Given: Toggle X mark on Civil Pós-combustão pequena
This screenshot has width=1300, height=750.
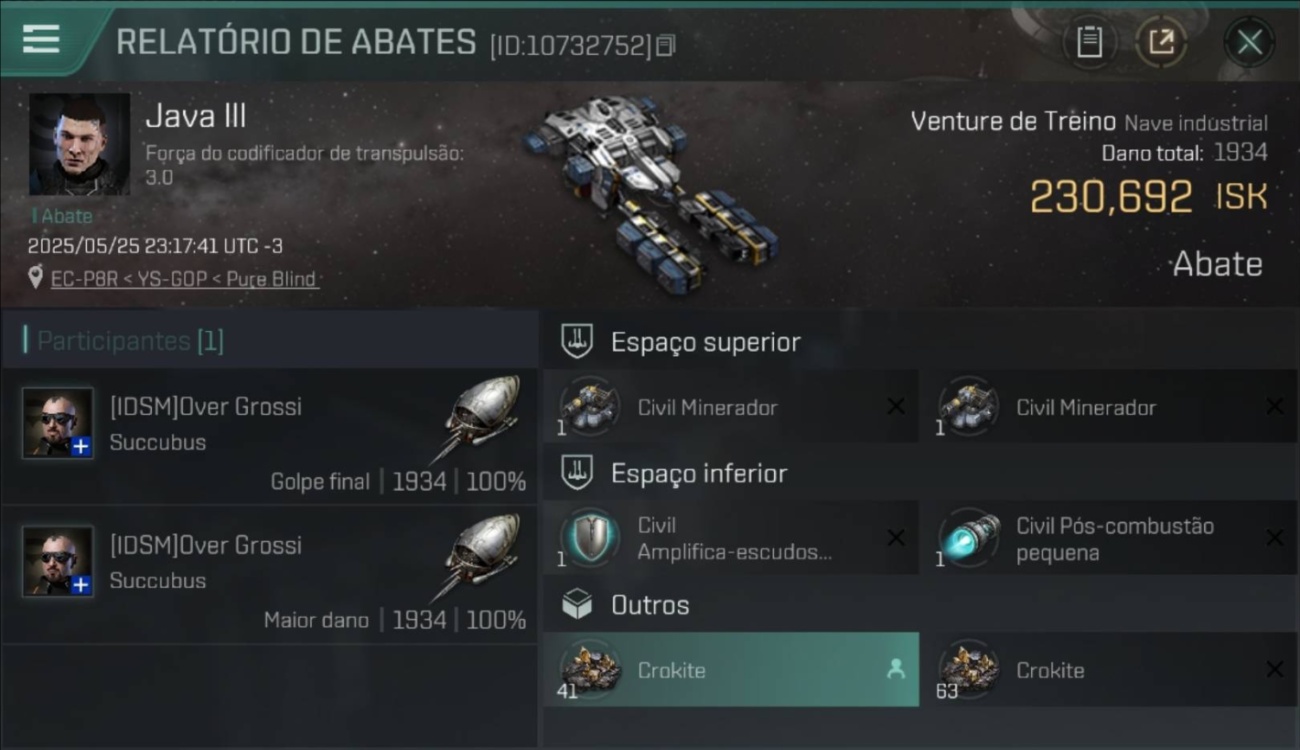Looking at the screenshot, I should click(x=1274, y=538).
